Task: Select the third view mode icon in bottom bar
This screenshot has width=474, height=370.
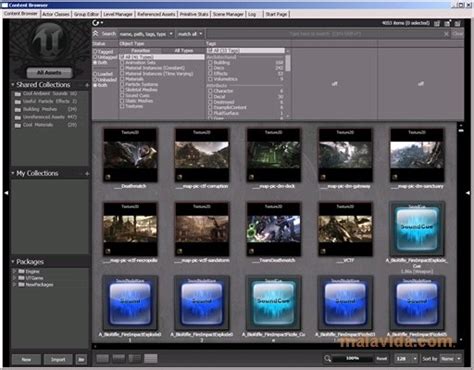Action: tap(135, 358)
